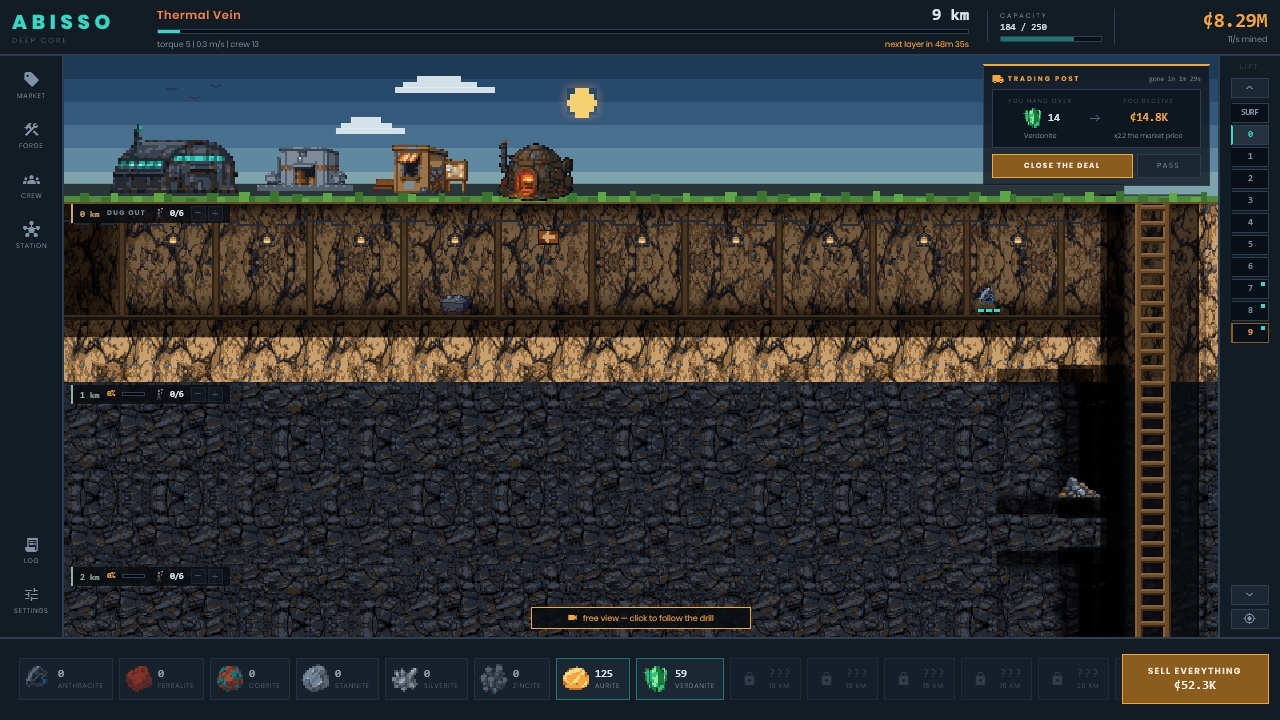Open the Station panel

click(x=31, y=234)
